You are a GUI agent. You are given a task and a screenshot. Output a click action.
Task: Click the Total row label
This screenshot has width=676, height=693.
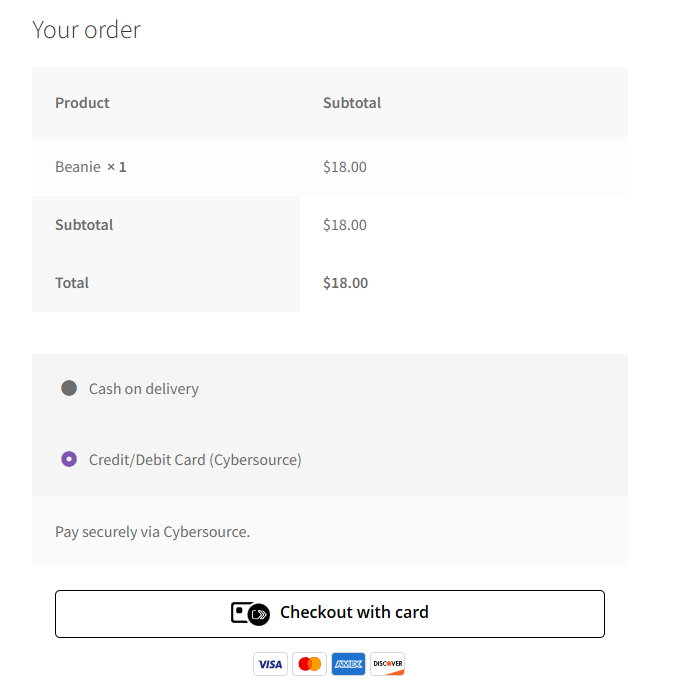[x=72, y=283]
